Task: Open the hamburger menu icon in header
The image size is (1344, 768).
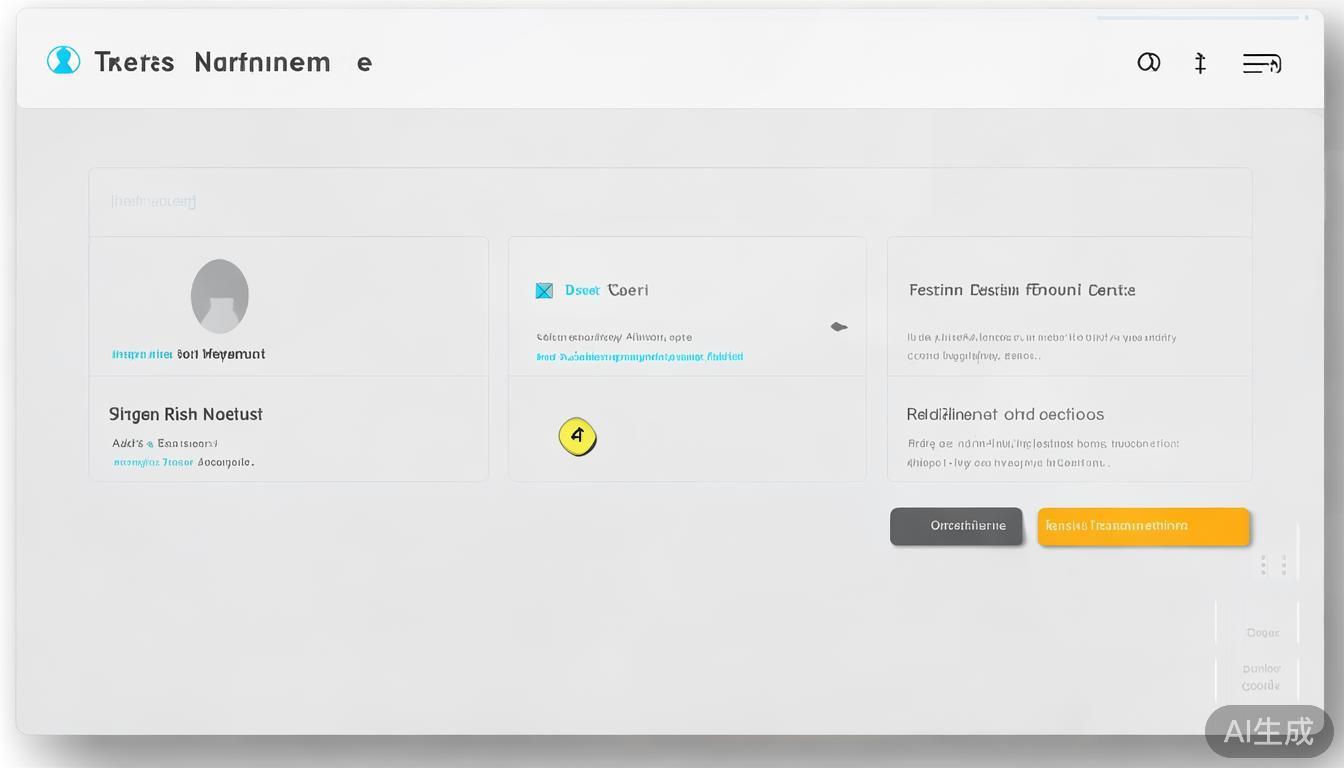Action: [x=1261, y=64]
